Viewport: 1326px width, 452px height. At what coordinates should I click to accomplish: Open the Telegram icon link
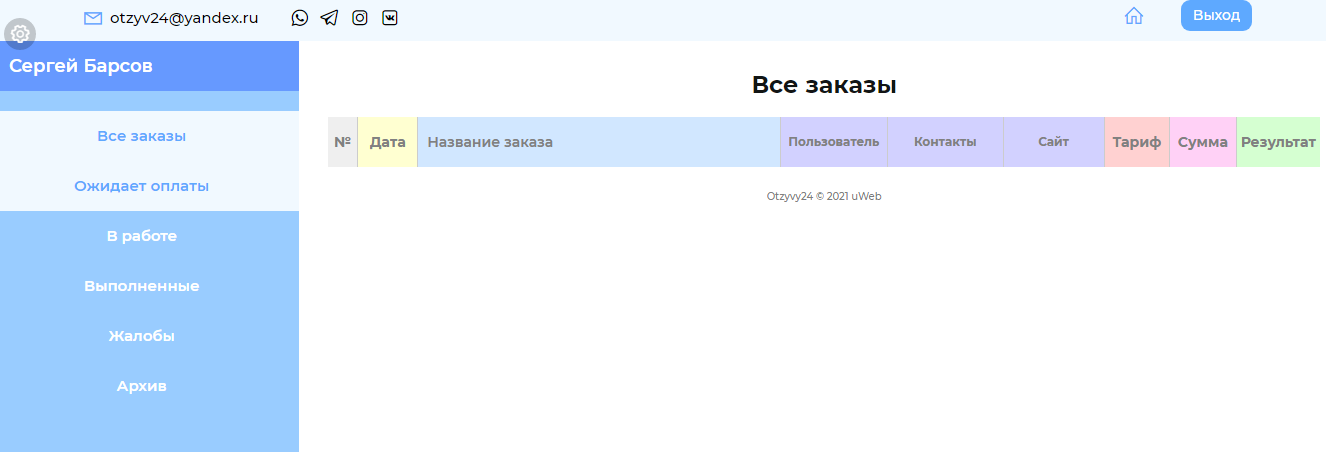pyautogui.click(x=329, y=17)
